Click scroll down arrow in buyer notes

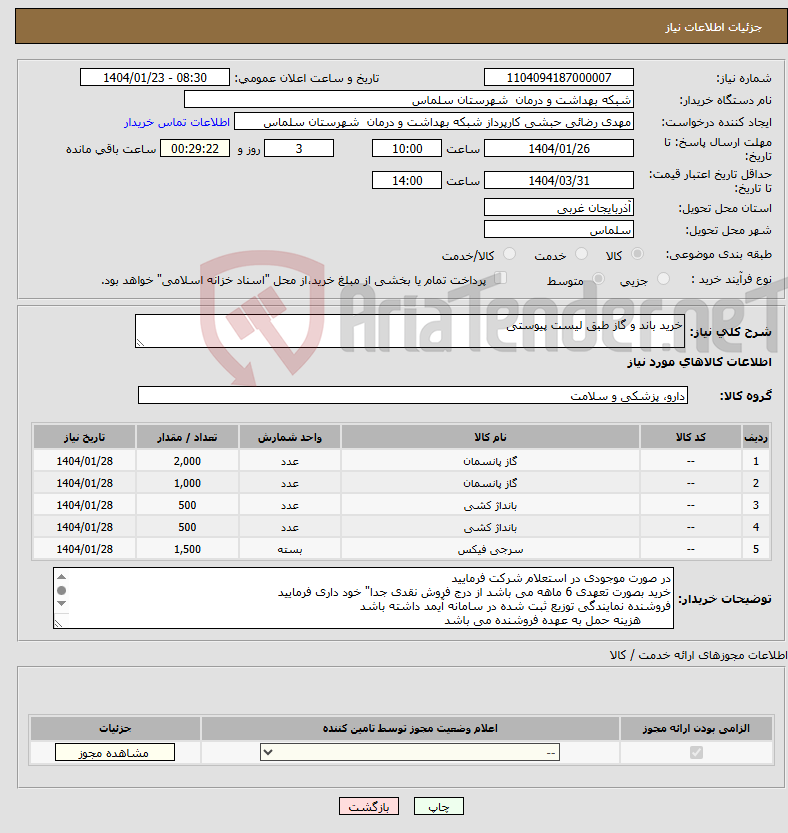click(x=62, y=604)
